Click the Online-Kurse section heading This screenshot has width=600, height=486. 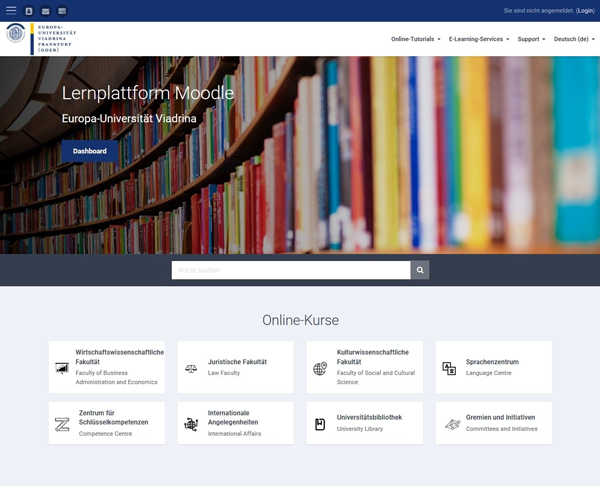[x=300, y=320]
